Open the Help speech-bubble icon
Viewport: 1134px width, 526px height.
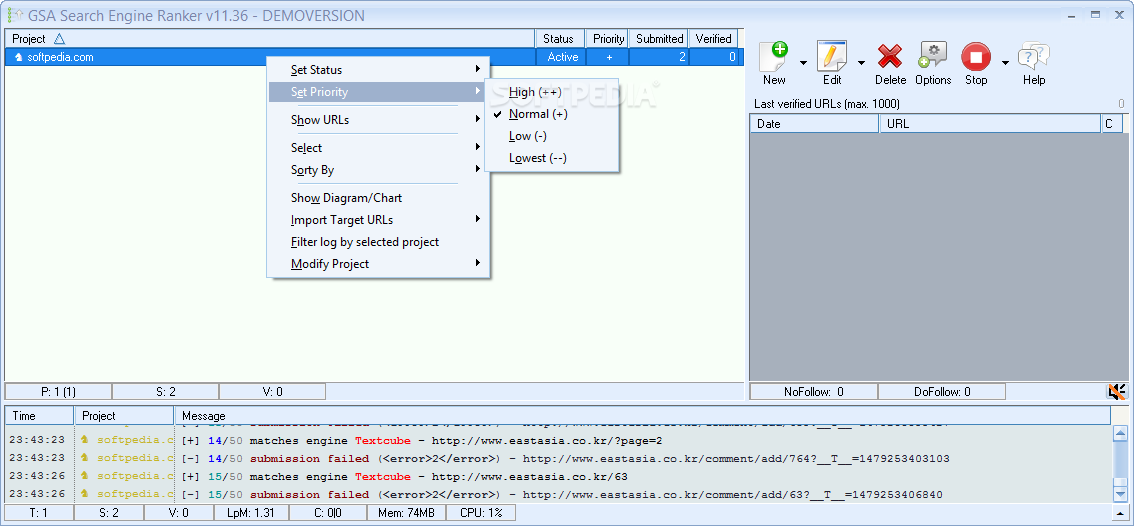pos(1033,56)
